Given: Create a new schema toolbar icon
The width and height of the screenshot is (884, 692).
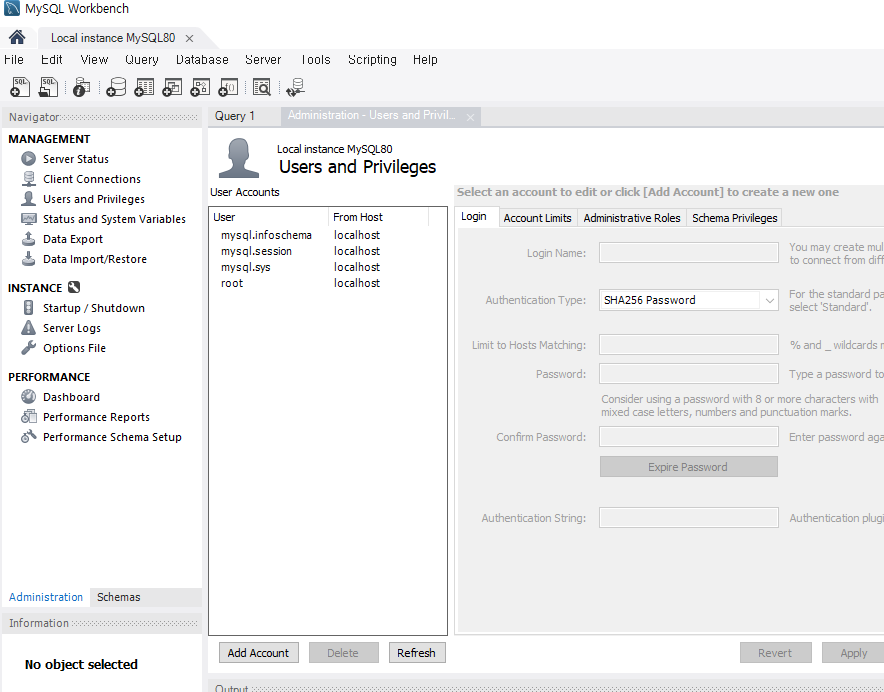Looking at the screenshot, I should tap(116, 87).
